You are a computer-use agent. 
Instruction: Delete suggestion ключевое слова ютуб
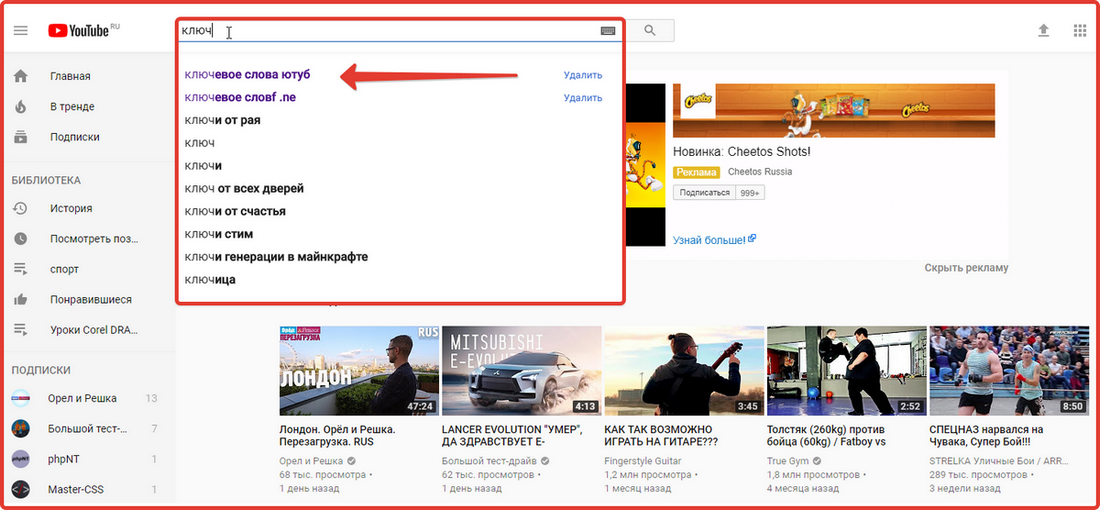click(x=582, y=75)
